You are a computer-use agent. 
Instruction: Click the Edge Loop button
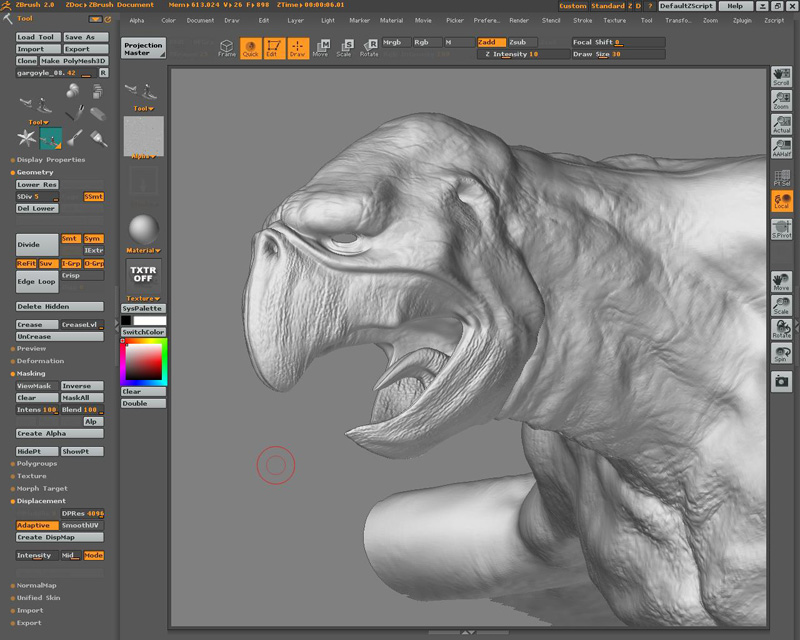click(37, 282)
